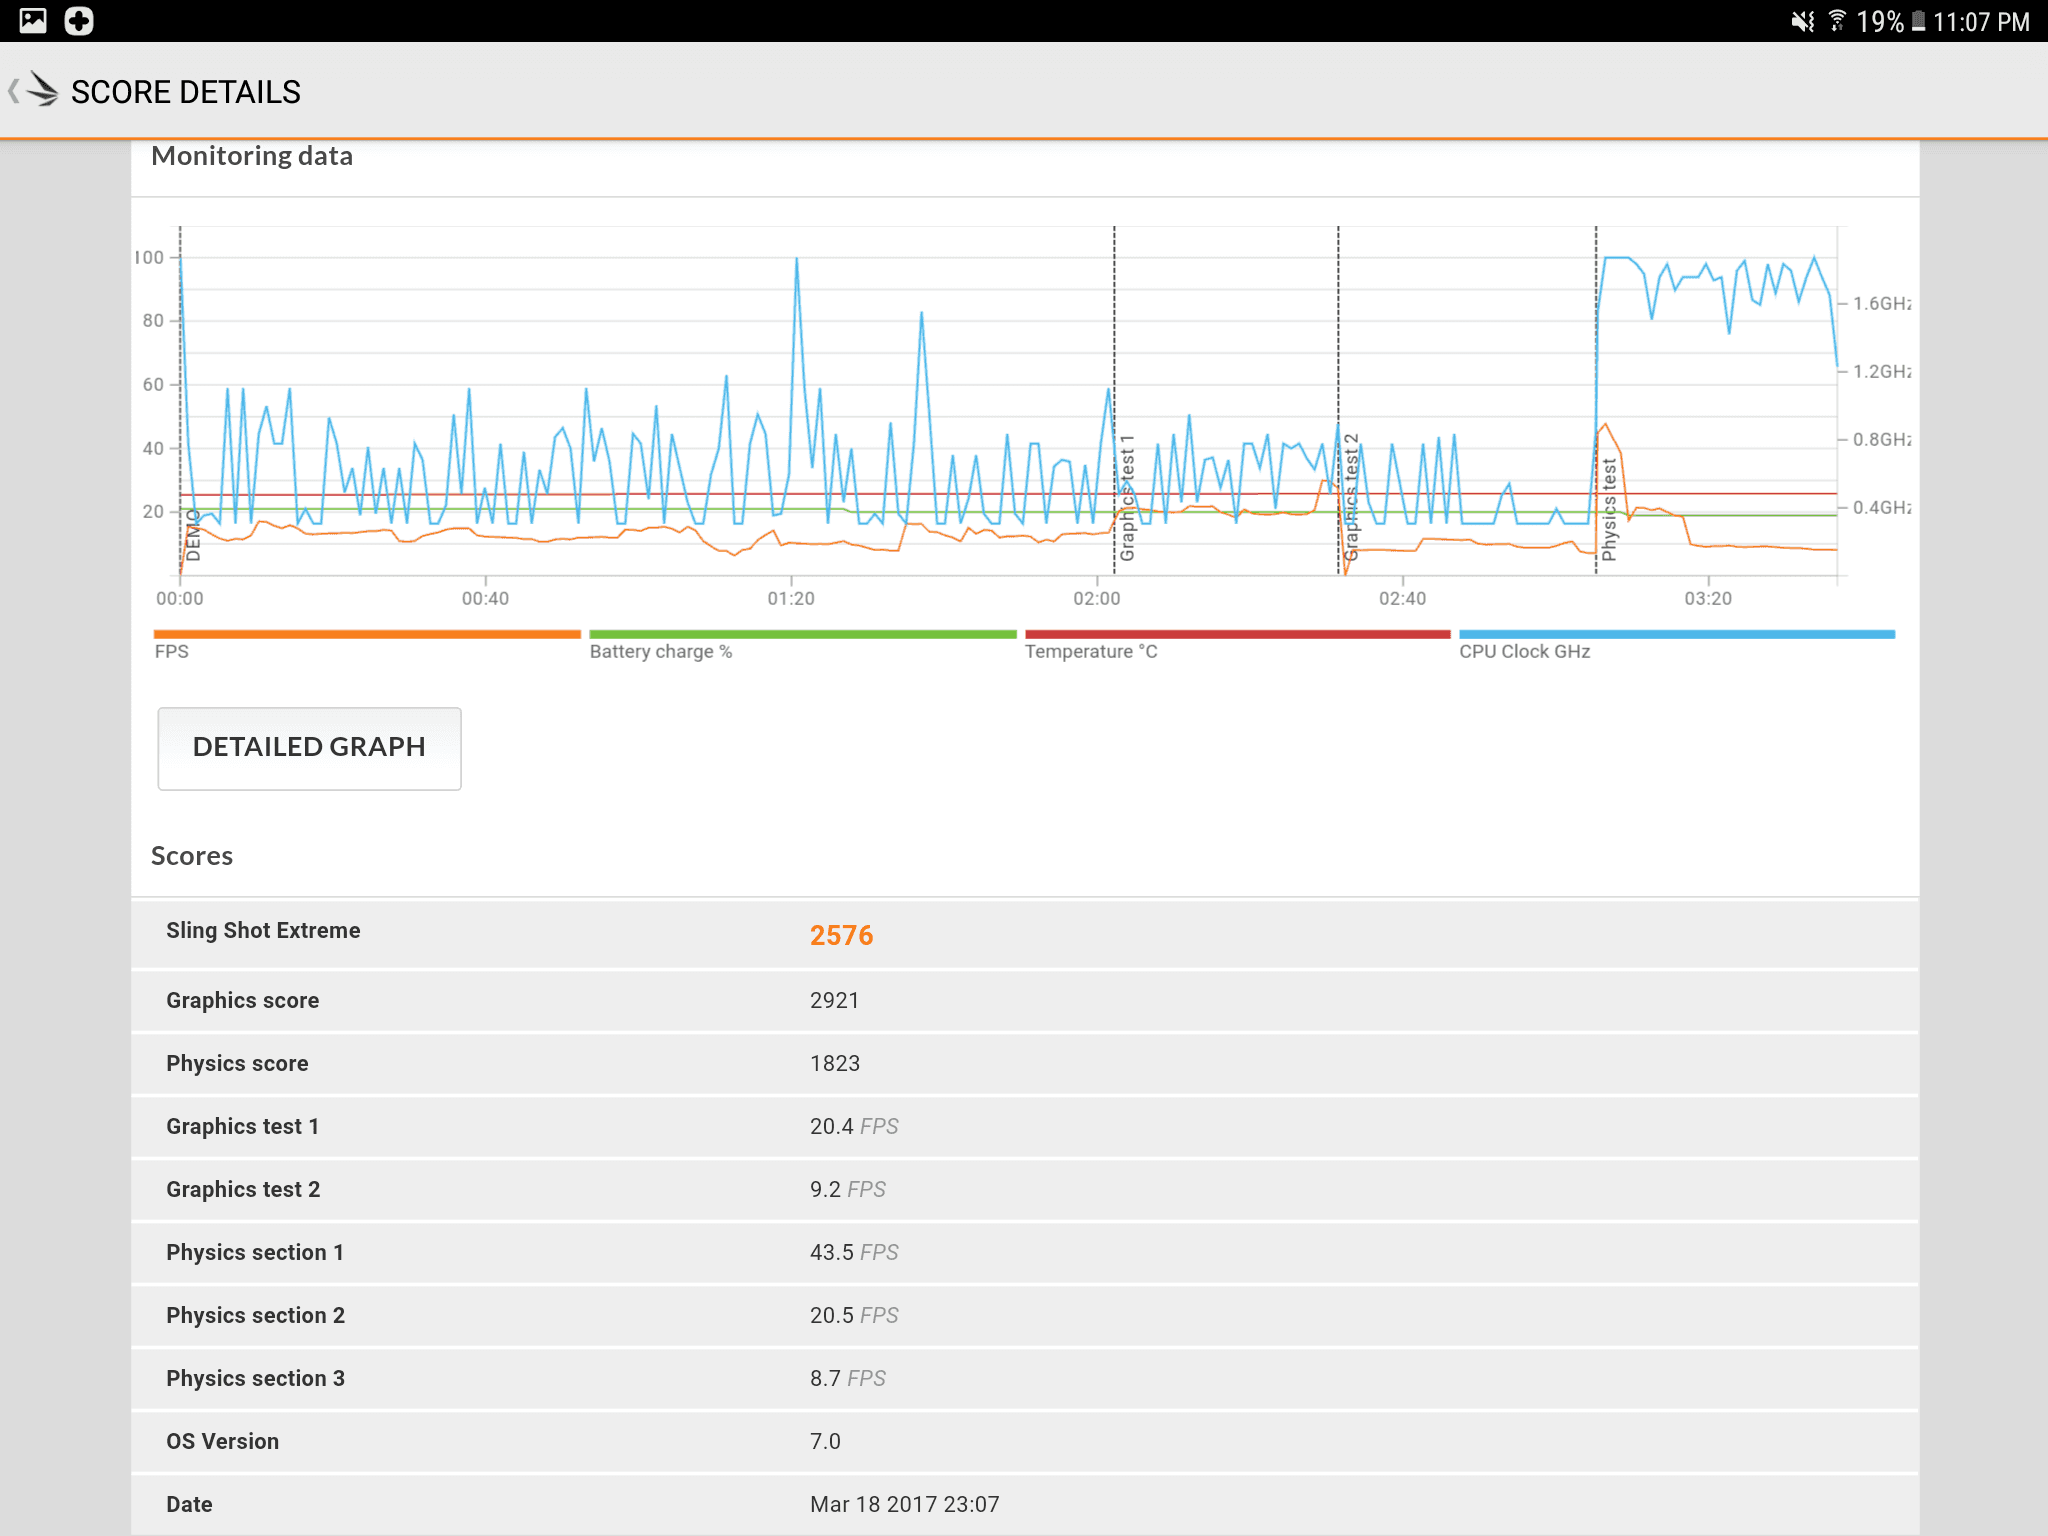
Task: Tap the 00:40 time axis label
Action: point(485,599)
